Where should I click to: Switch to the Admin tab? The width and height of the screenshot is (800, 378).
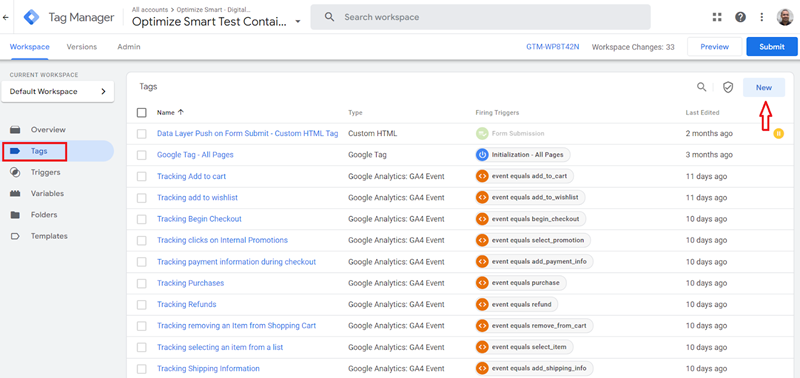(129, 46)
